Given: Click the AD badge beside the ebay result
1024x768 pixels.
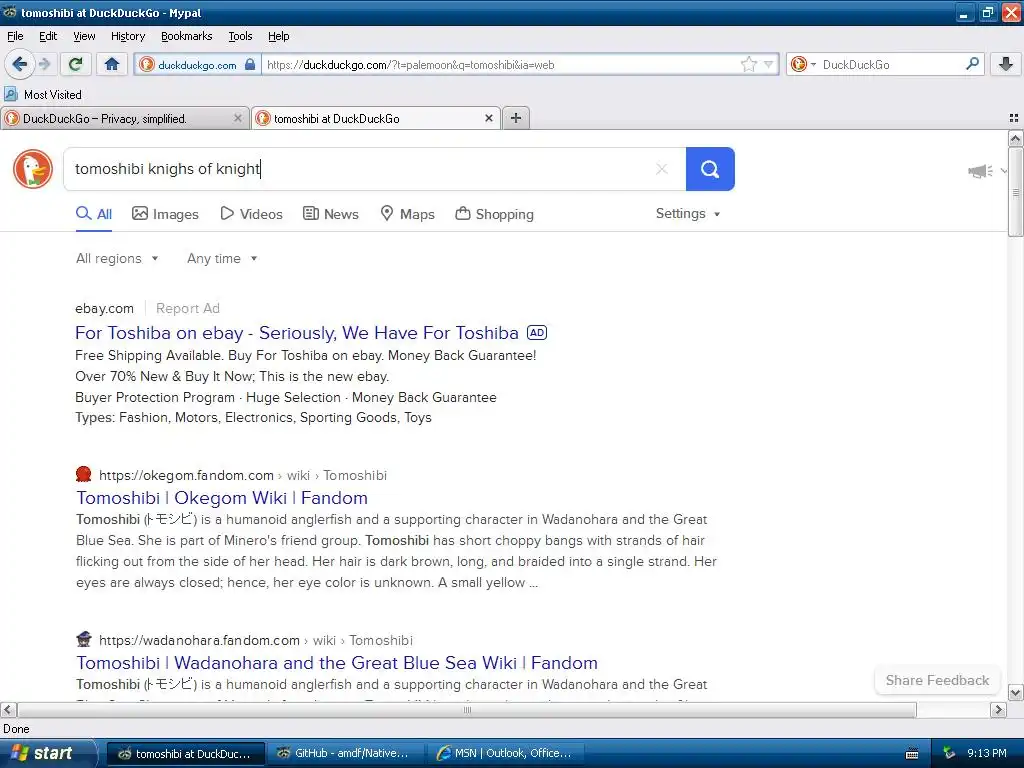Looking at the screenshot, I should [x=537, y=332].
